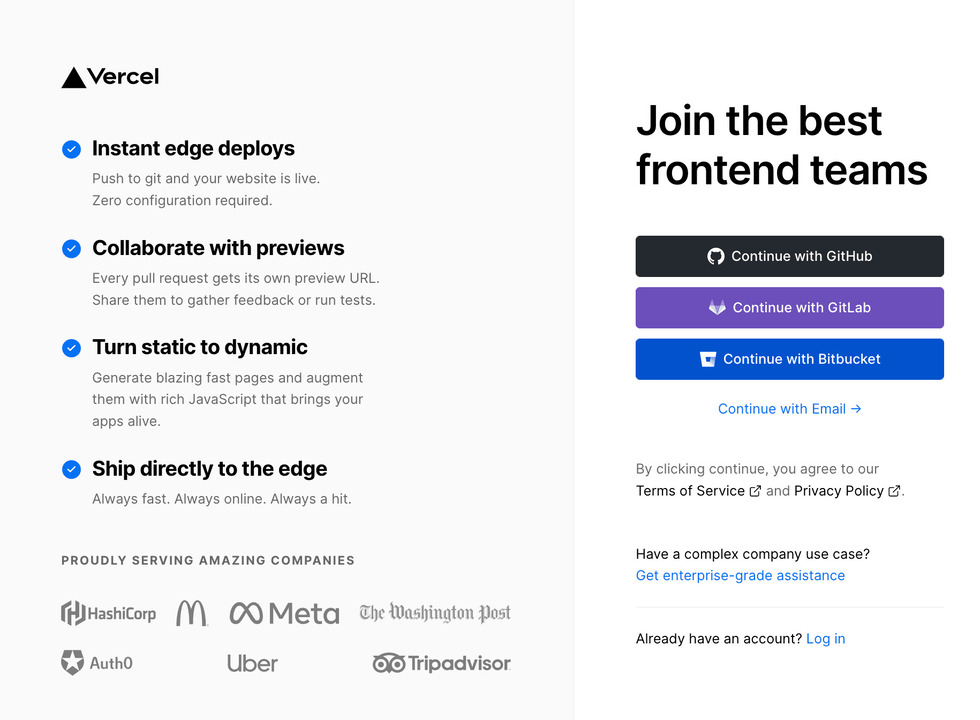Click the HashiCorp company logo

(109, 613)
